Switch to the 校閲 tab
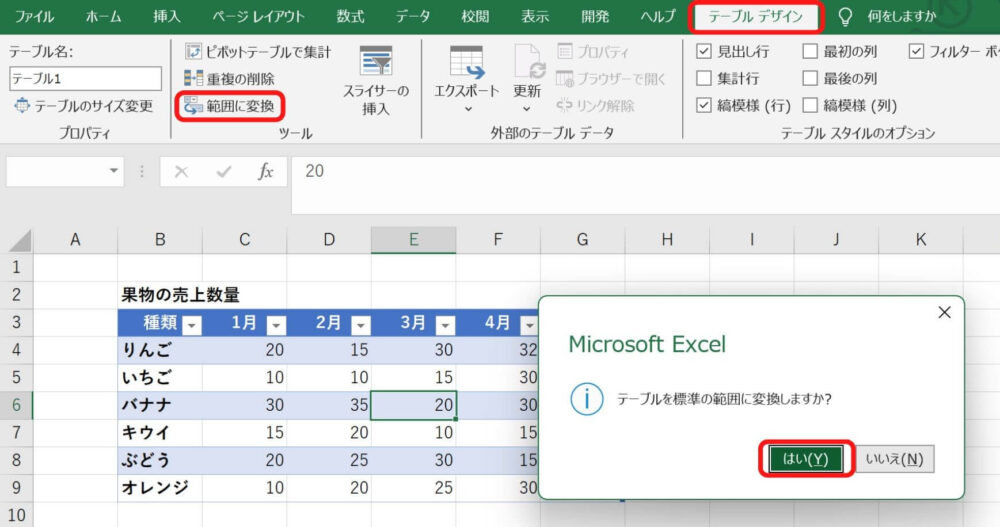1000x527 pixels. click(475, 17)
